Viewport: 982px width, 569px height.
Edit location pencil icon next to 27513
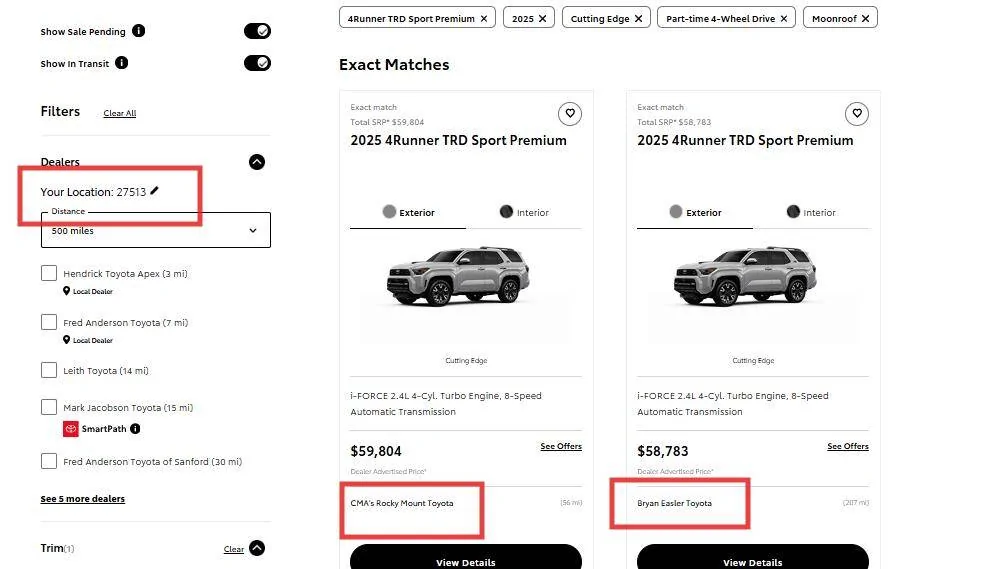[x=155, y=191]
